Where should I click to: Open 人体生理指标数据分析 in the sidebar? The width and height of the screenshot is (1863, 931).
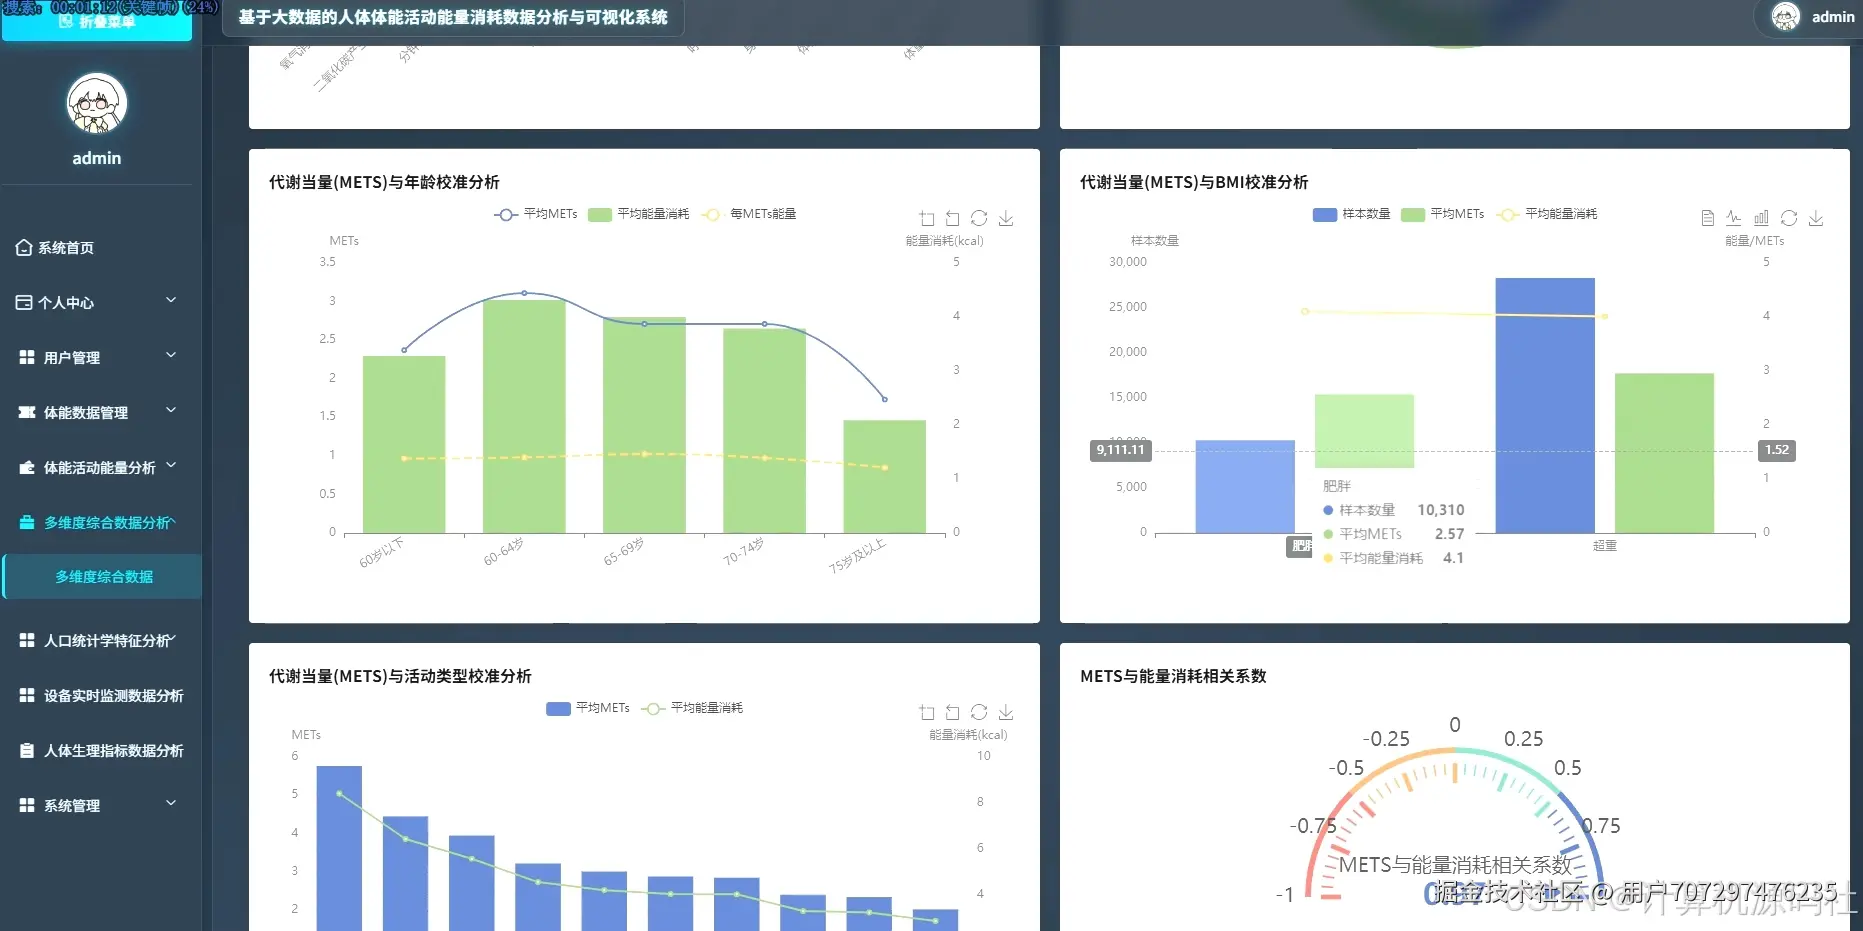[97, 750]
